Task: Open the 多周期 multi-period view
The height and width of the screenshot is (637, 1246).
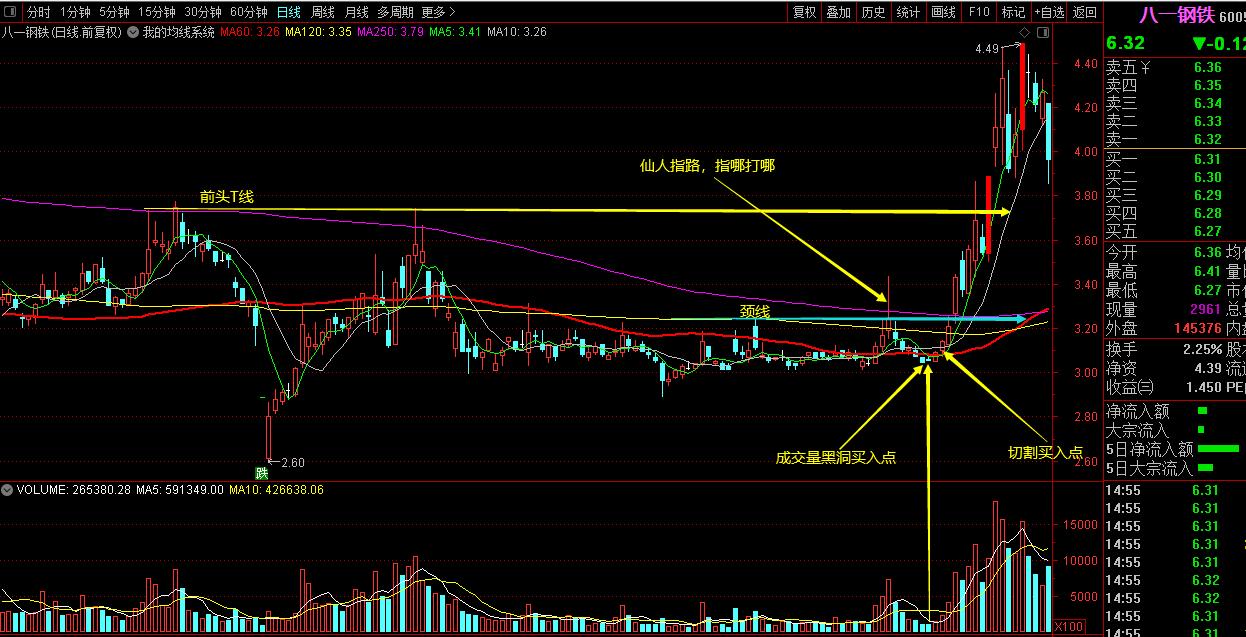Action: coord(395,12)
